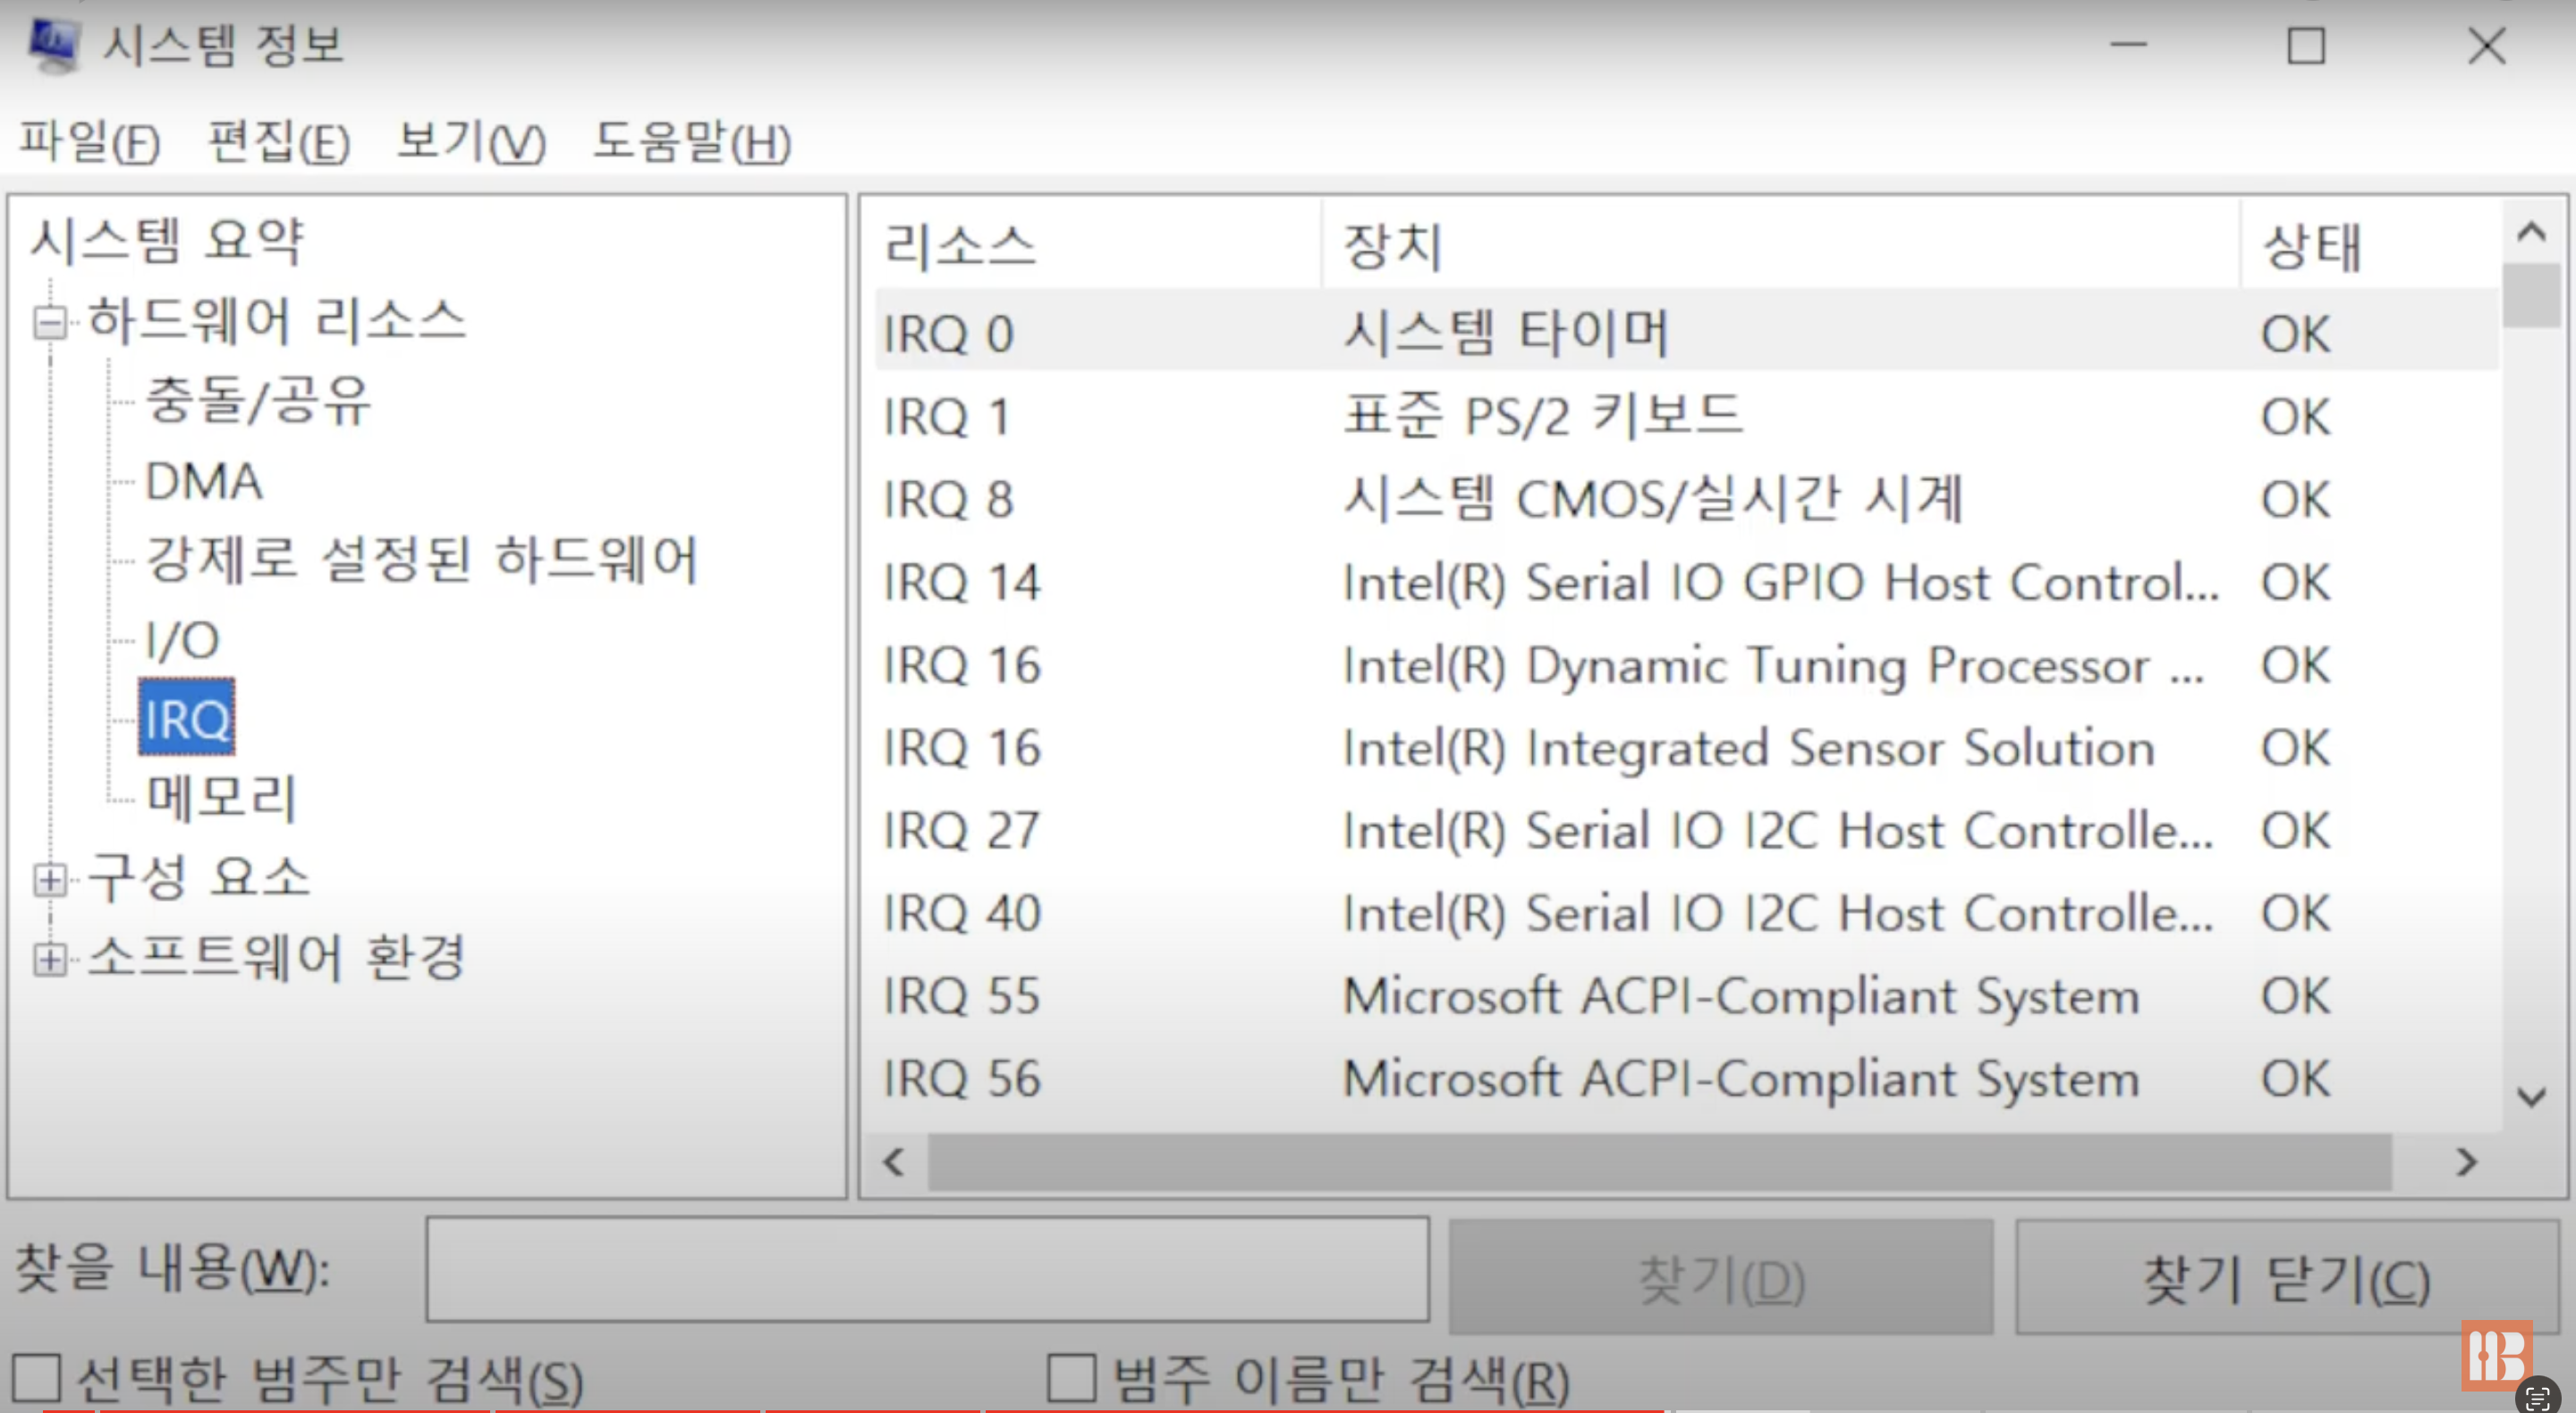Select the IRQ 56 row

pyautogui.click(x=1687, y=1079)
